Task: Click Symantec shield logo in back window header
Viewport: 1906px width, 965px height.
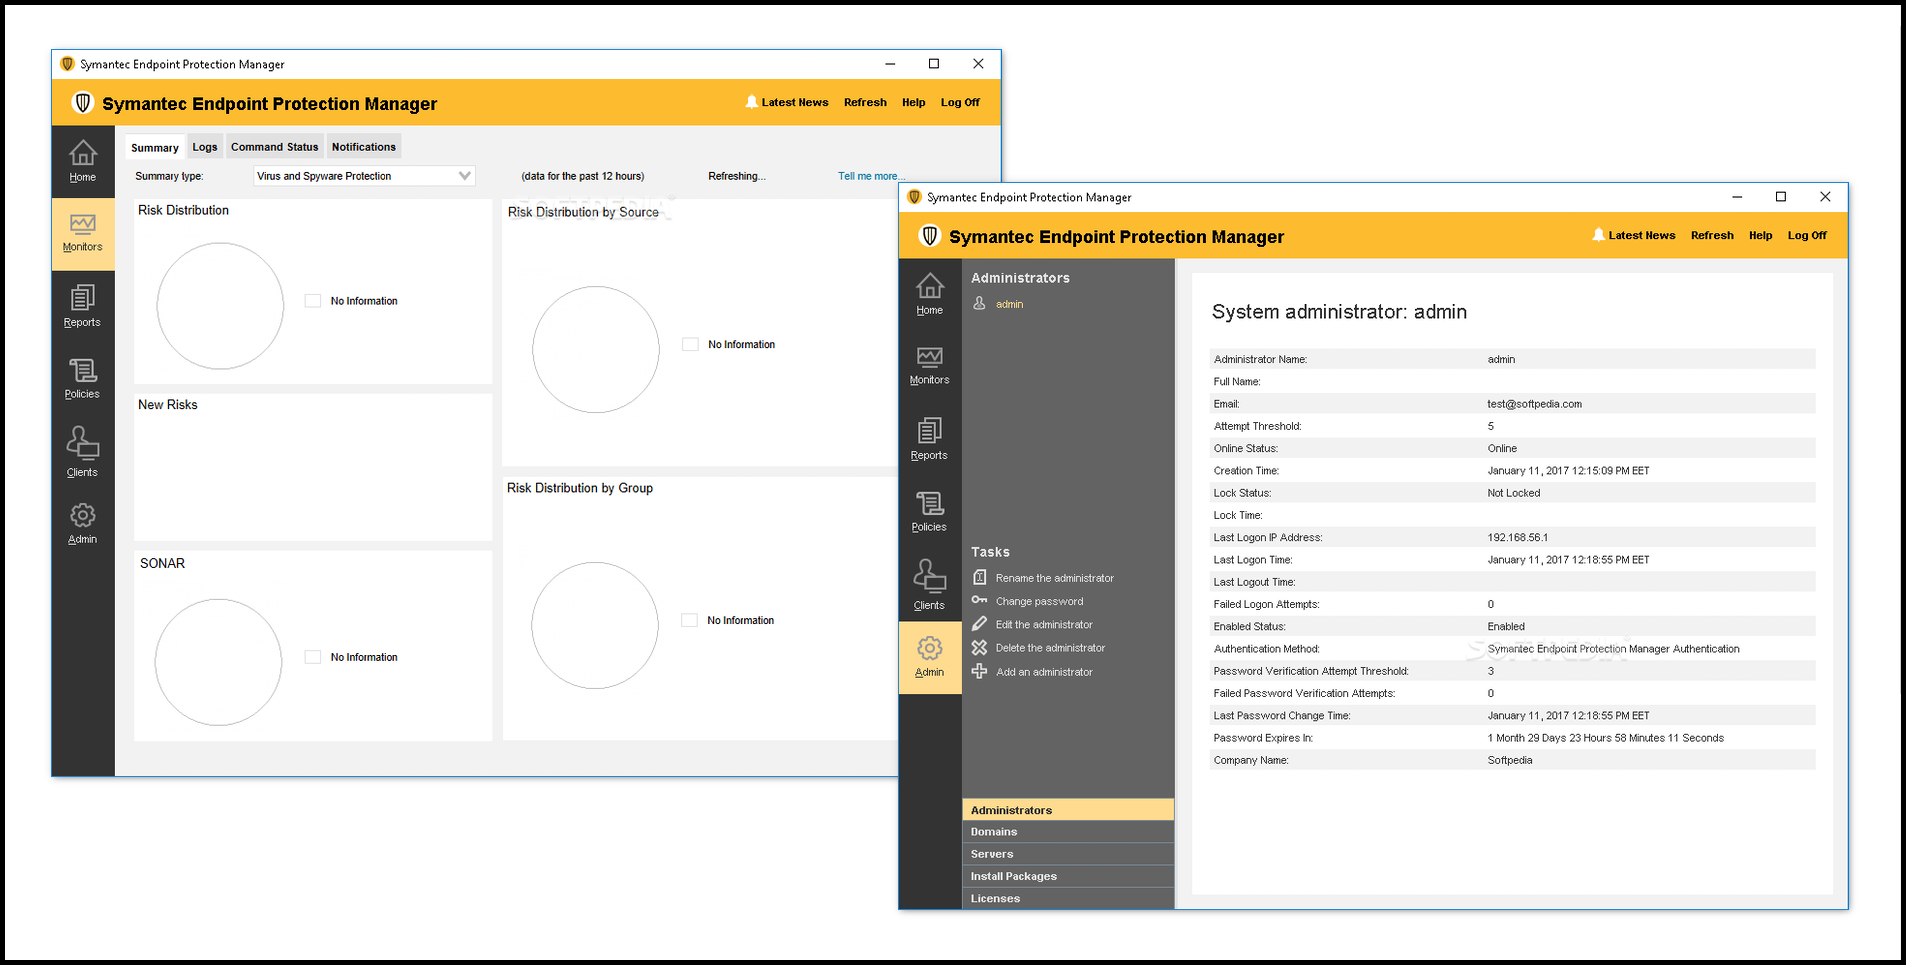Action: 83,103
